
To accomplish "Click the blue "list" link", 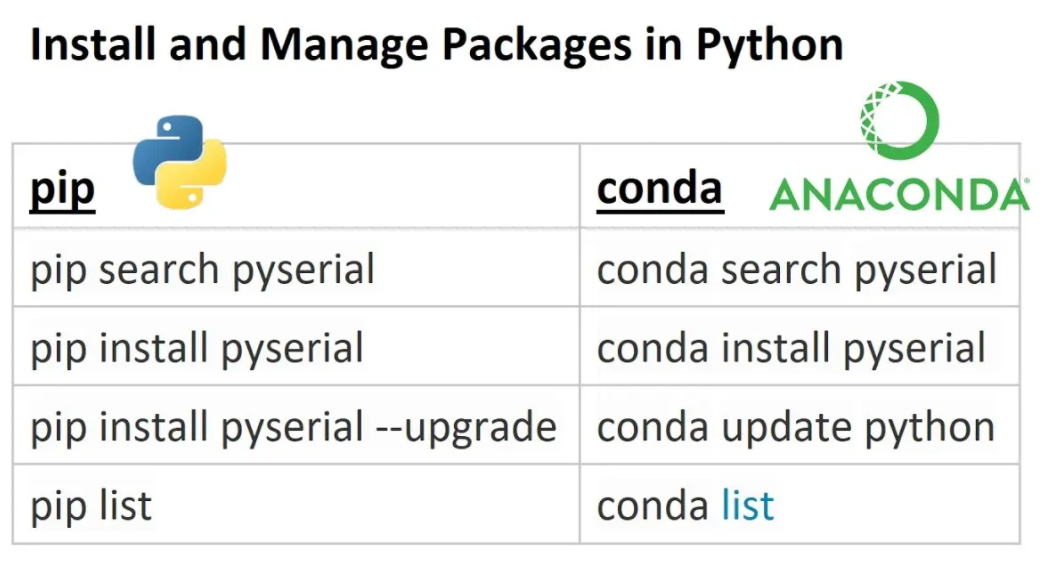I will pos(747,506).
